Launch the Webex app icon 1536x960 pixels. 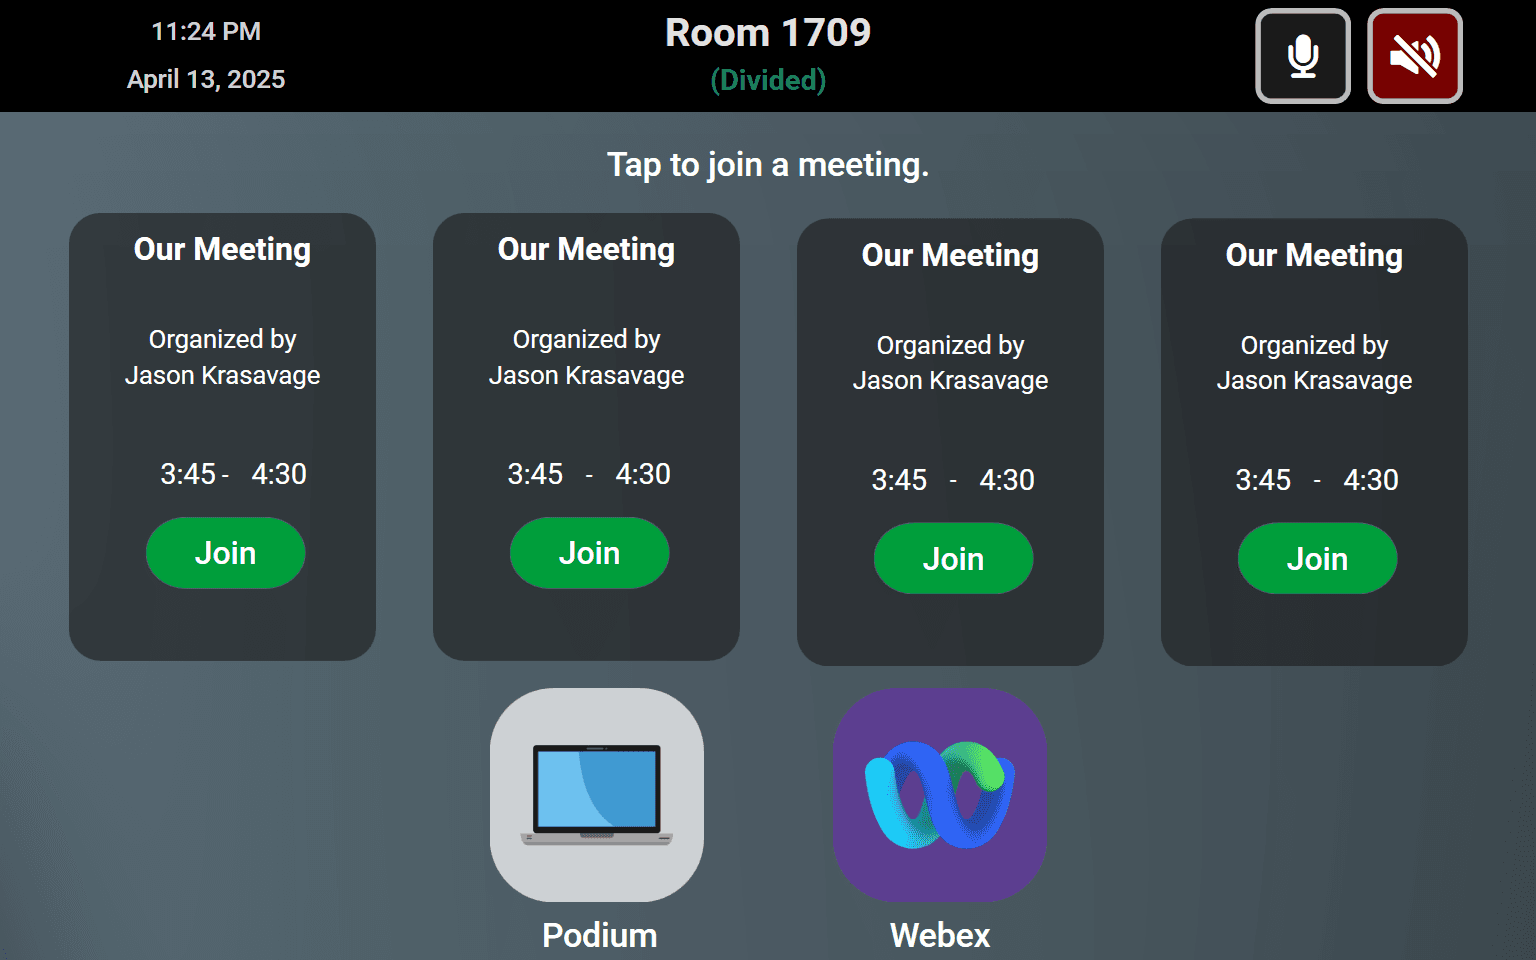pos(941,795)
